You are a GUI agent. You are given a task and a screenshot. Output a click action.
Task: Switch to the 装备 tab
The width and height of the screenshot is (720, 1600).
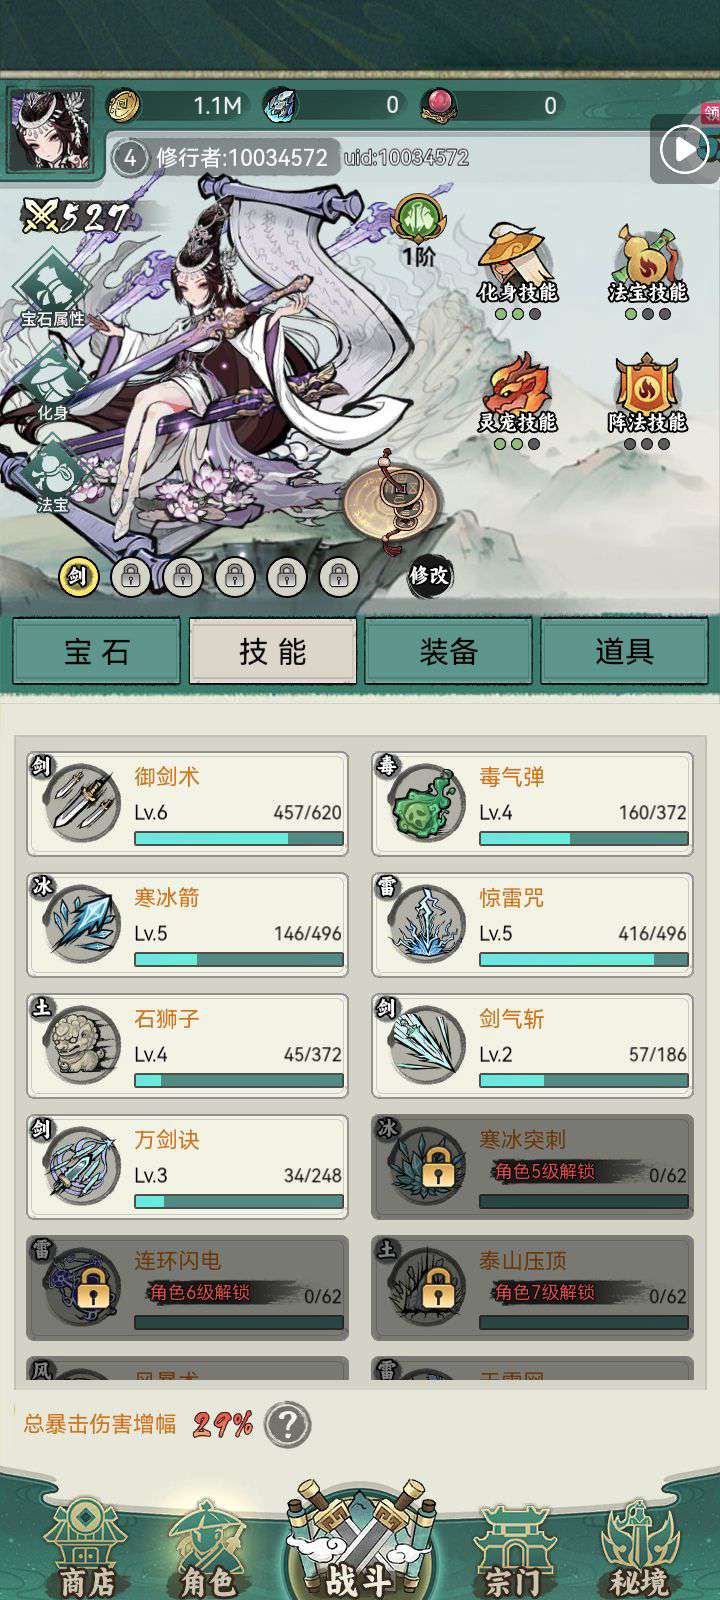[x=448, y=651]
